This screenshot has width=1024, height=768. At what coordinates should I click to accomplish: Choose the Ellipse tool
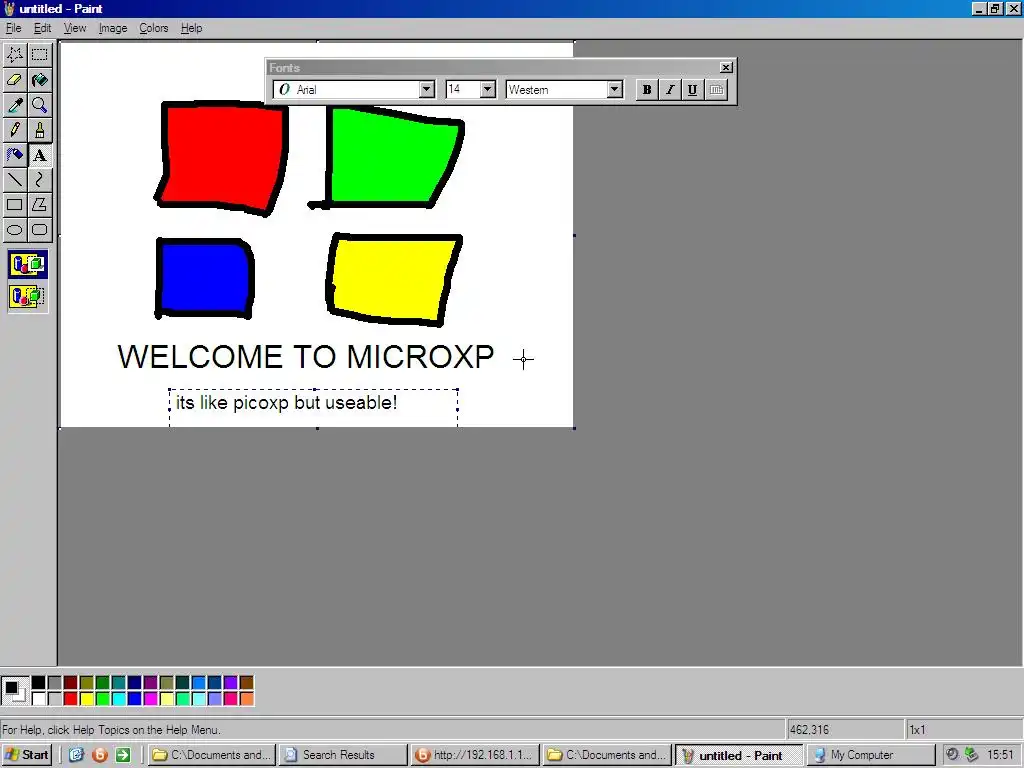(x=15, y=230)
